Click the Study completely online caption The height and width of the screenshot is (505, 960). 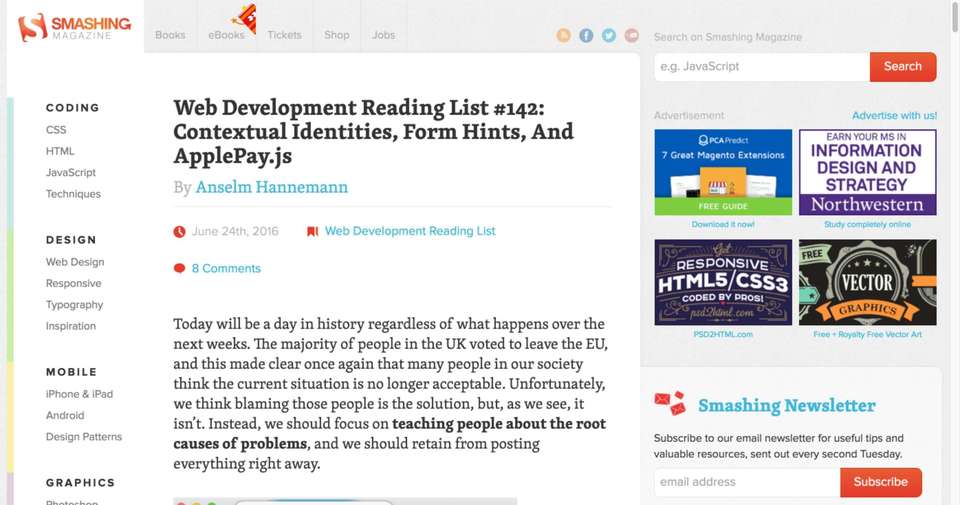868,225
